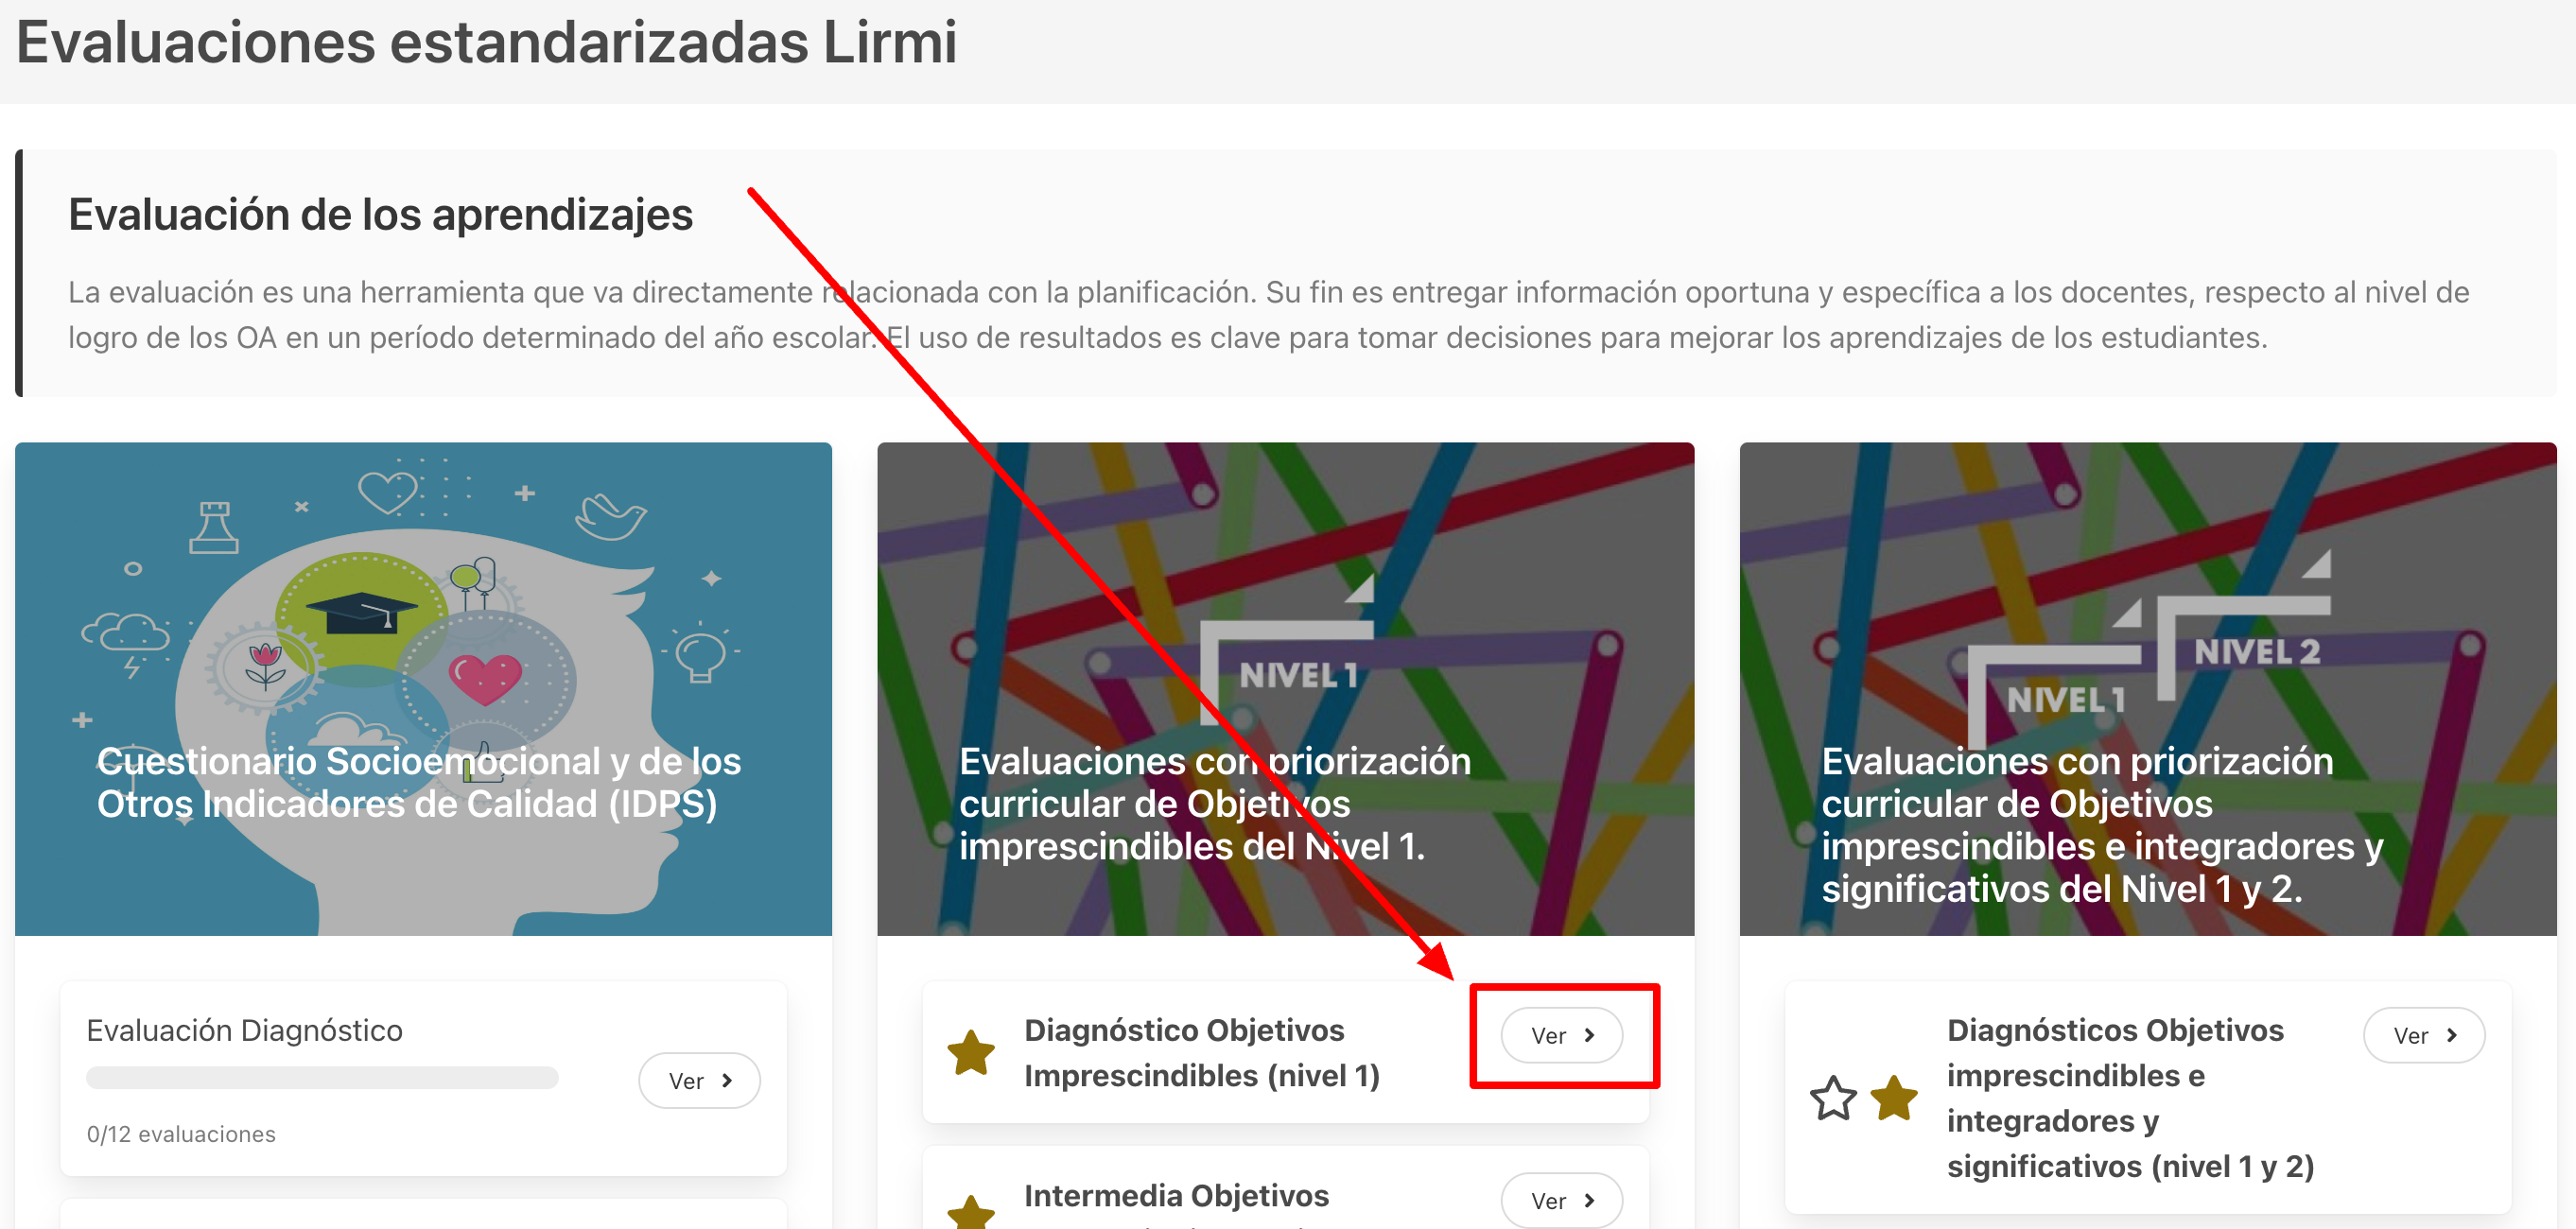Select the Nivel 1 priorización curricular banner
Viewport: 2576px width, 1229px height.
(x=1285, y=689)
